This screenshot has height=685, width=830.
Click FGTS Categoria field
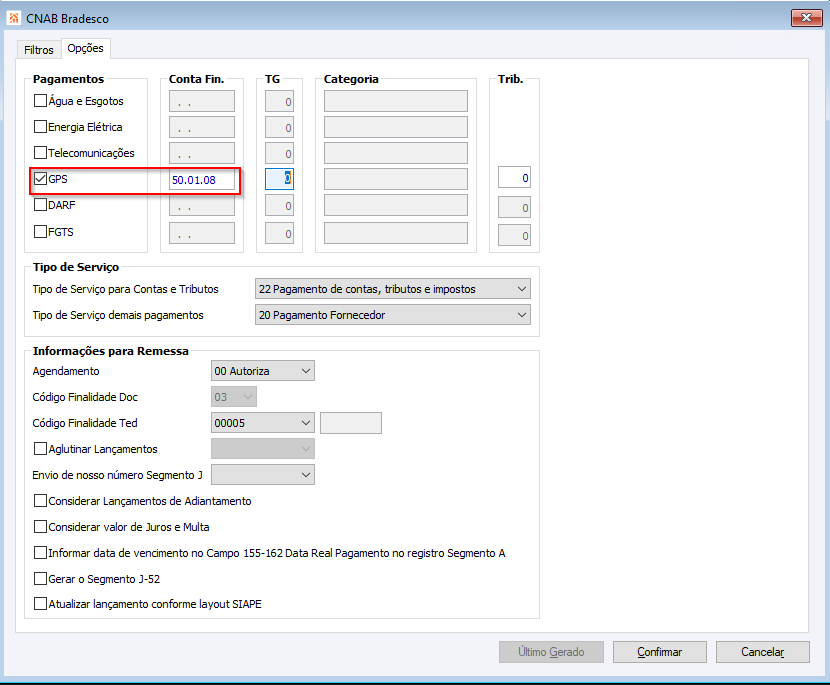point(396,233)
